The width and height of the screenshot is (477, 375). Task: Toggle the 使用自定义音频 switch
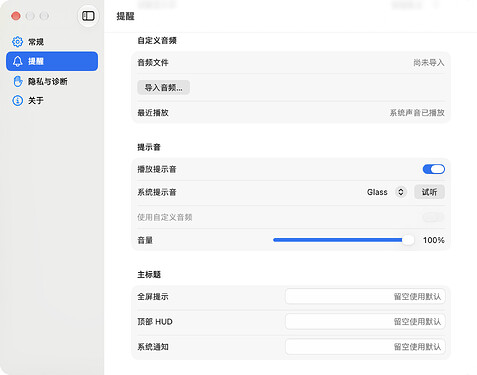click(x=434, y=217)
